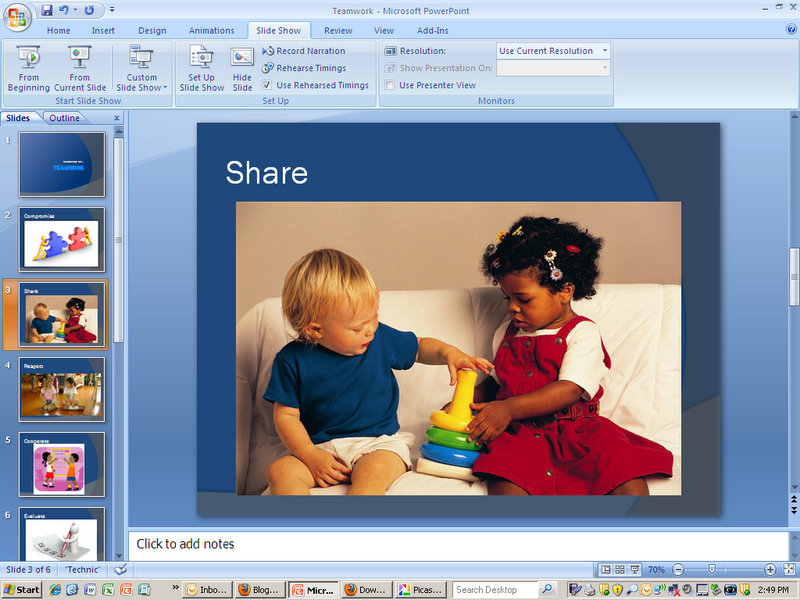
Task: Select the children photo on the slide
Action: click(458, 348)
